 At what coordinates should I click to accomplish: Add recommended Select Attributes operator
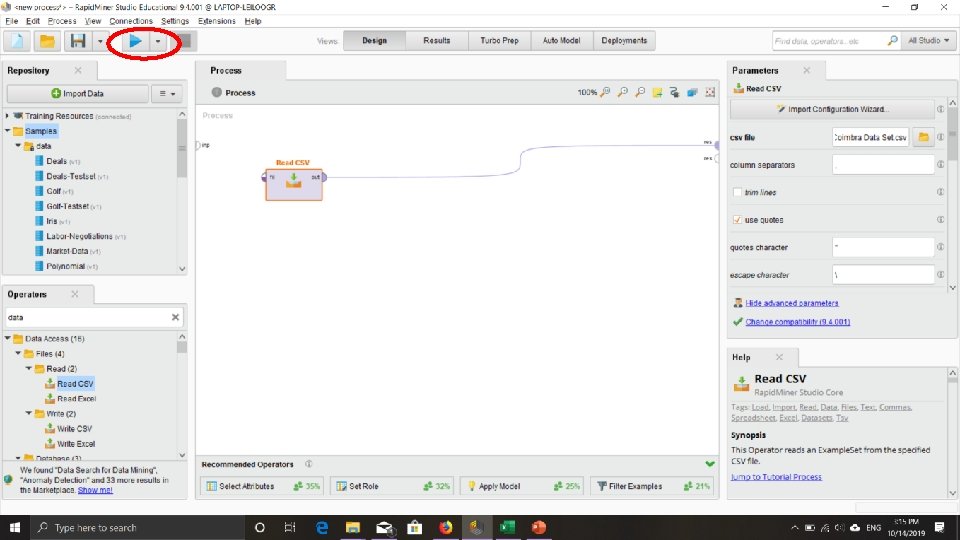(263, 486)
